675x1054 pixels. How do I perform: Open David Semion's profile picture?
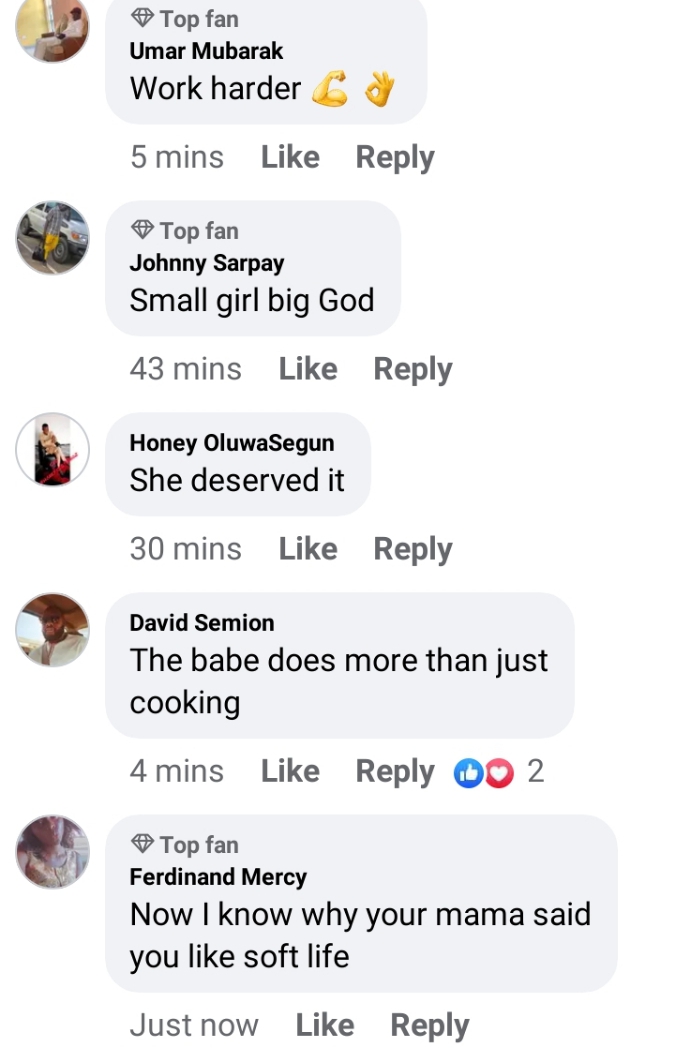pyautogui.click(x=52, y=629)
